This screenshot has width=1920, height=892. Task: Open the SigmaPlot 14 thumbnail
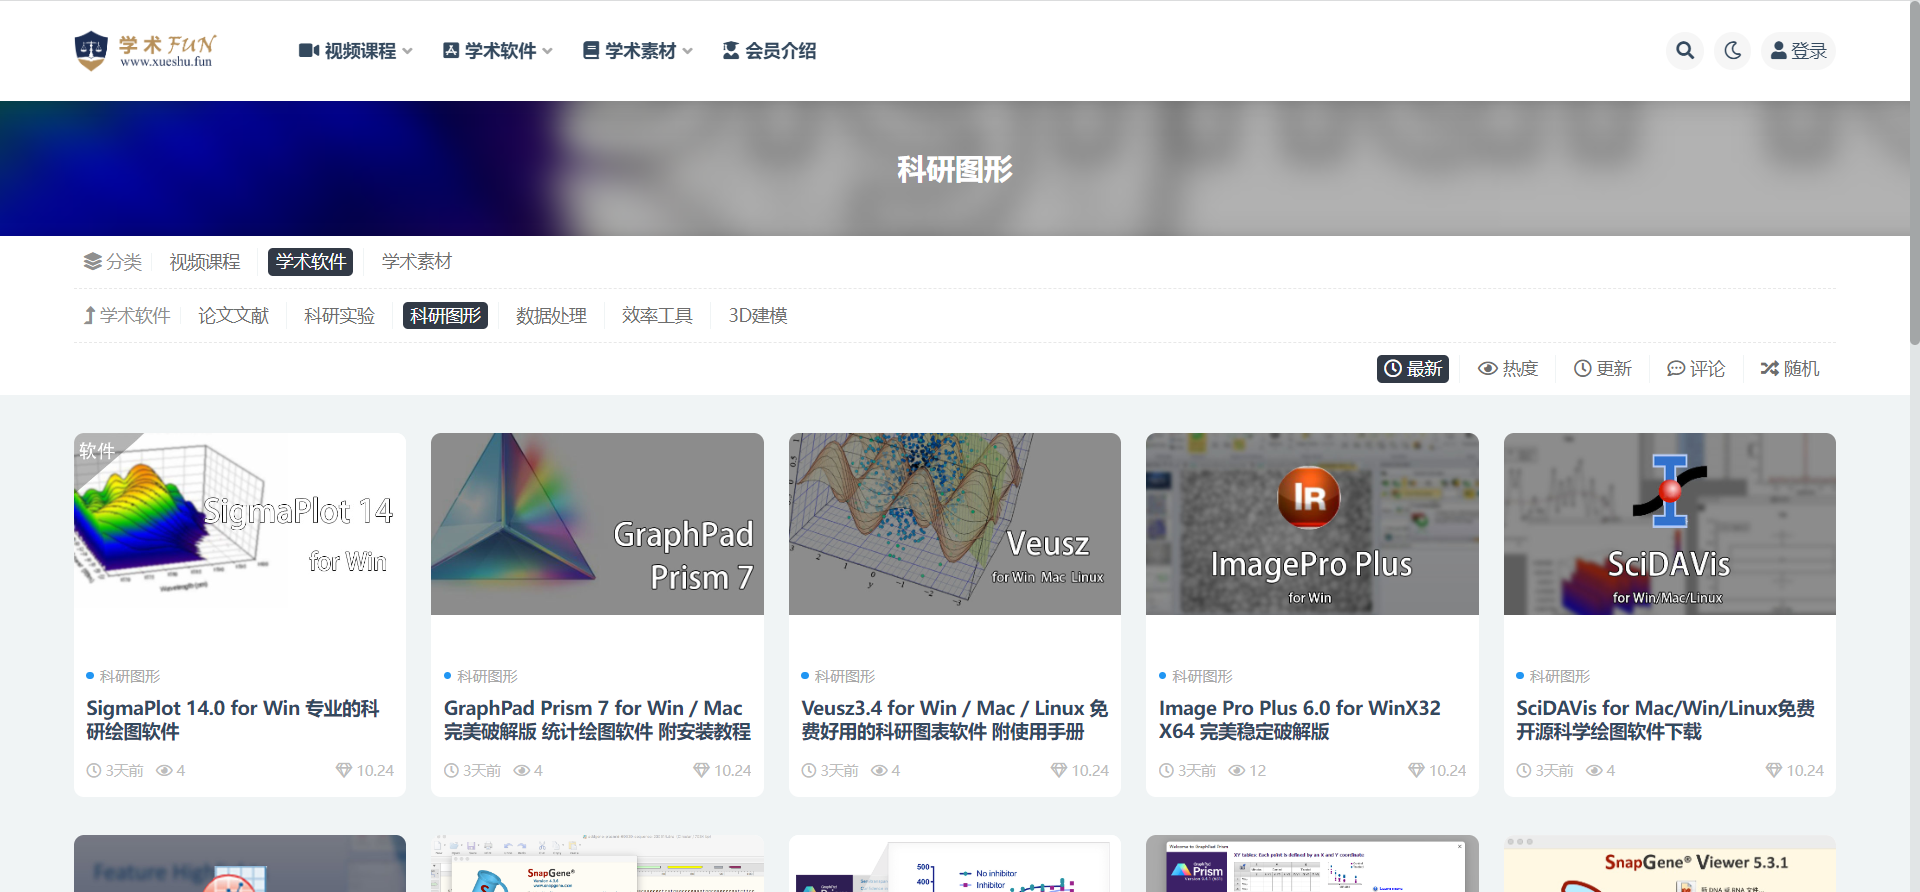click(x=240, y=524)
